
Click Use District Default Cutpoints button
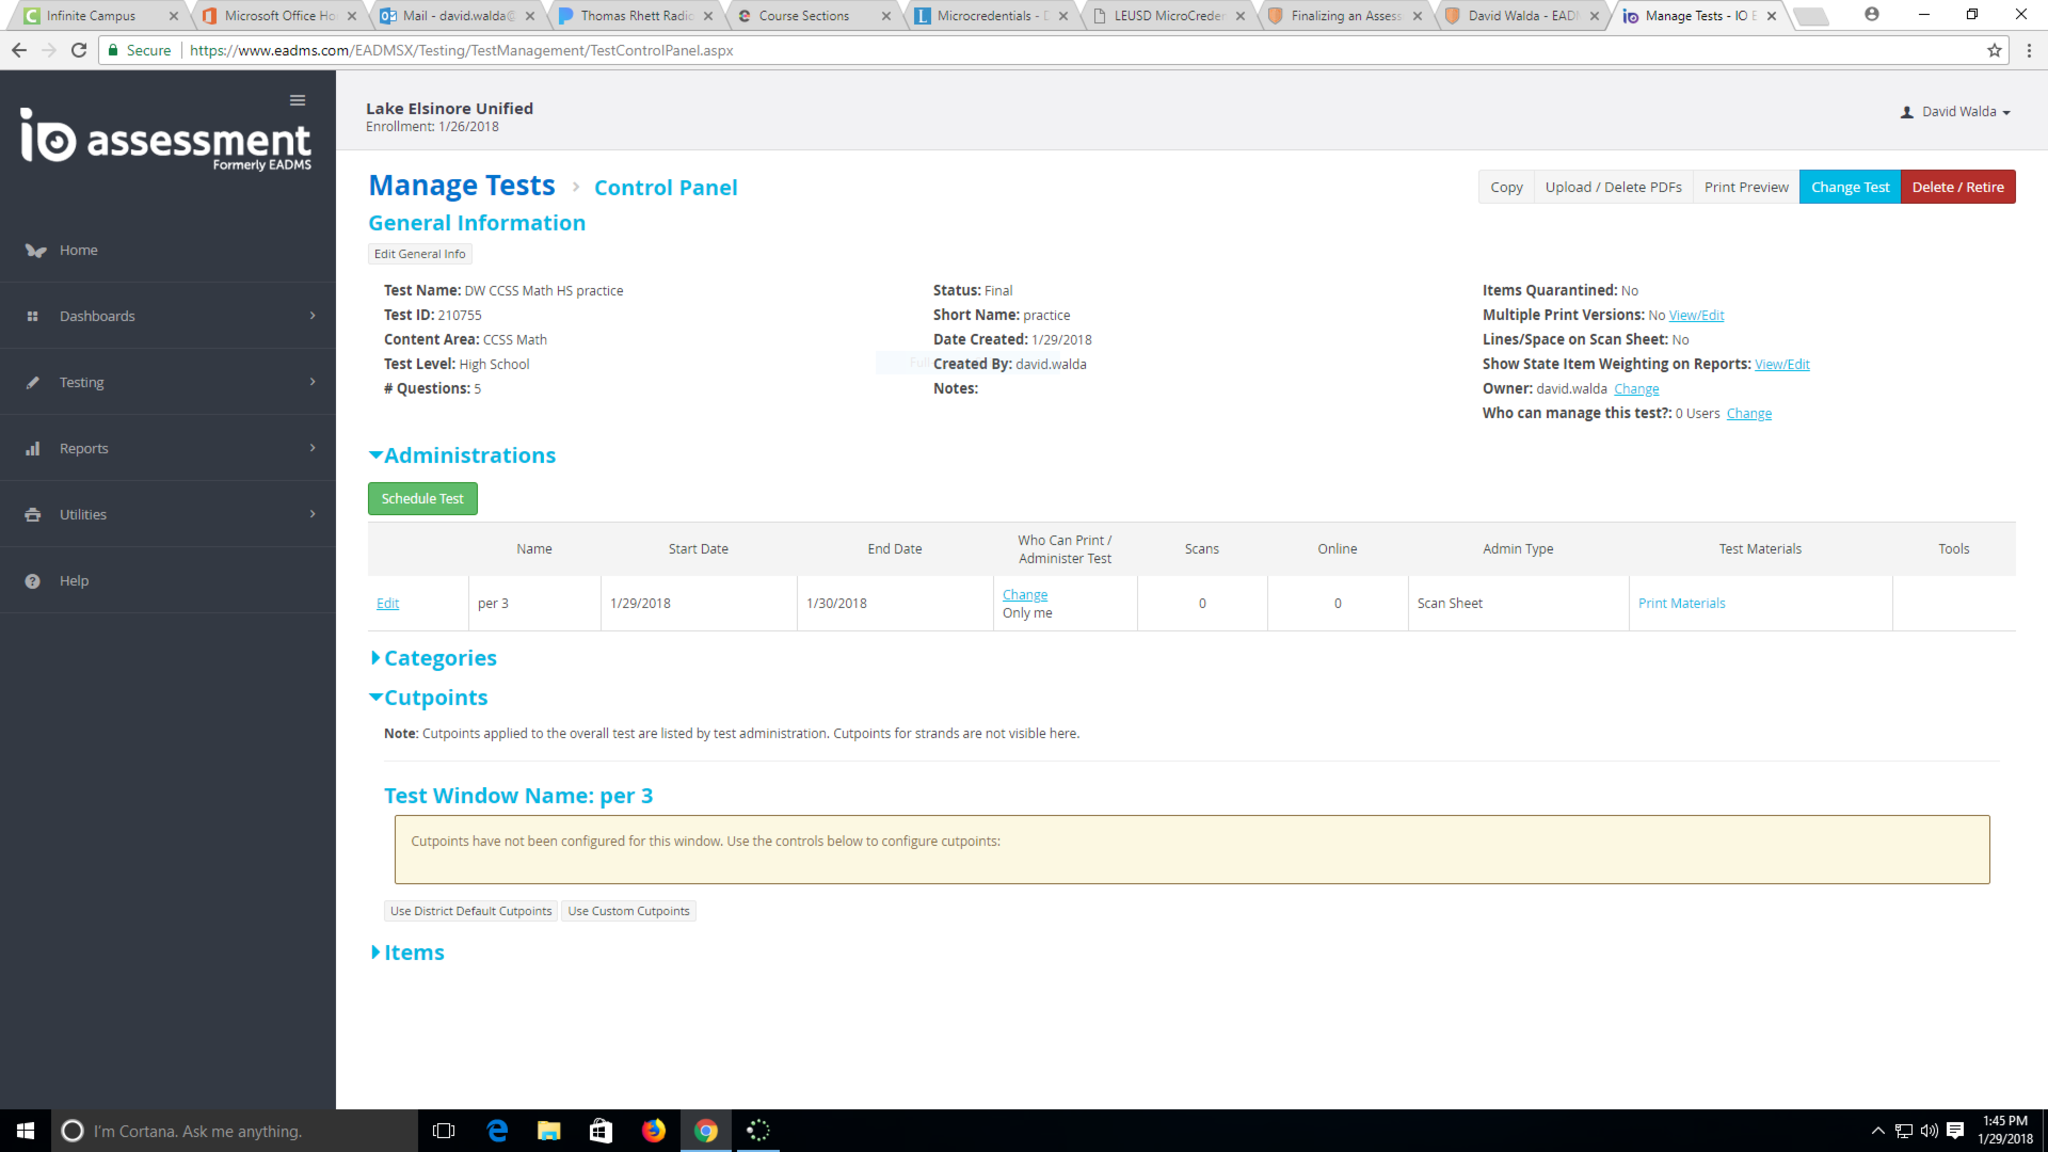[470, 911]
